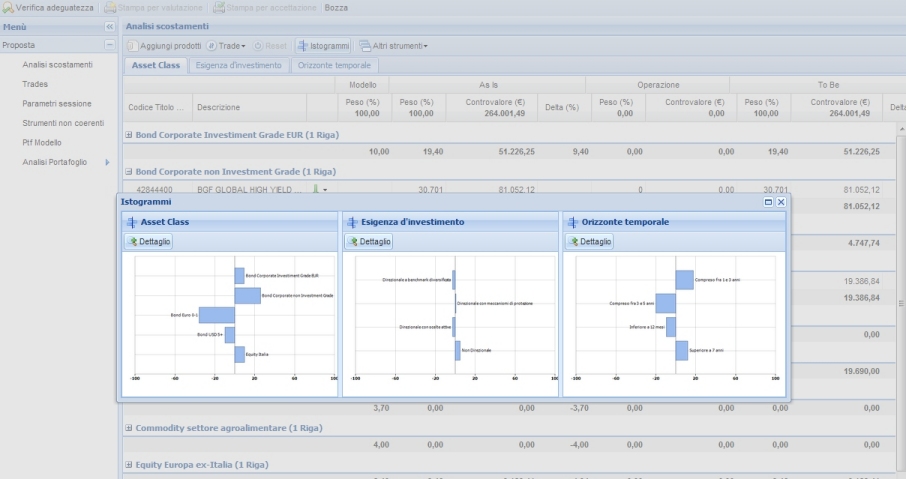Click Bond Corporate non Investment Grade chart bar
Screen dimensions: 906x479
248,296
